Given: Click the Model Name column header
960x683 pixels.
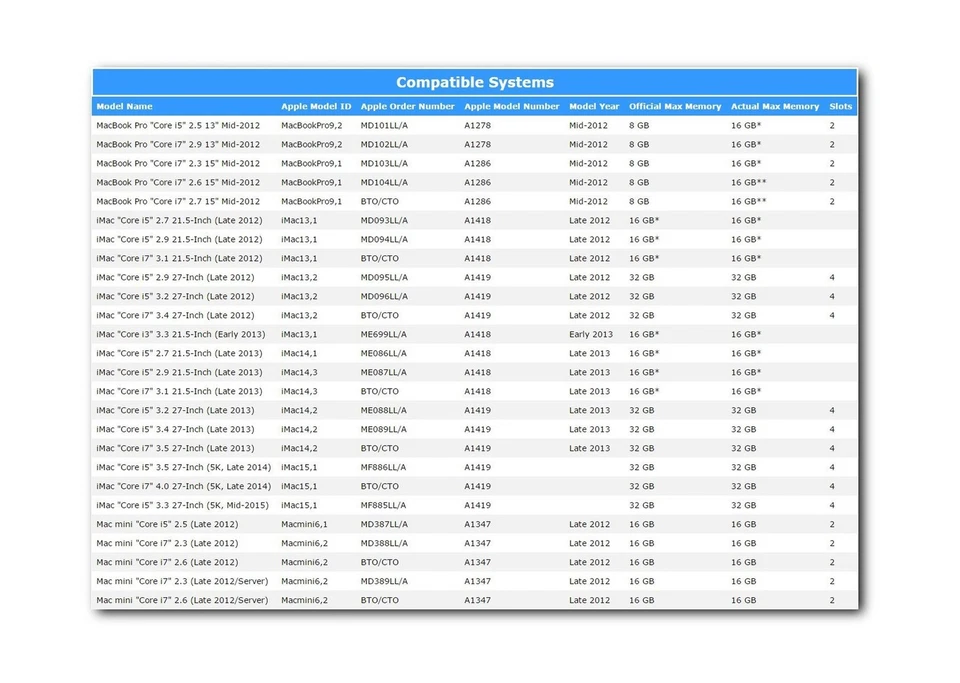Looking at the screenshot, I should pyautogui.click(x=124, y=106).
